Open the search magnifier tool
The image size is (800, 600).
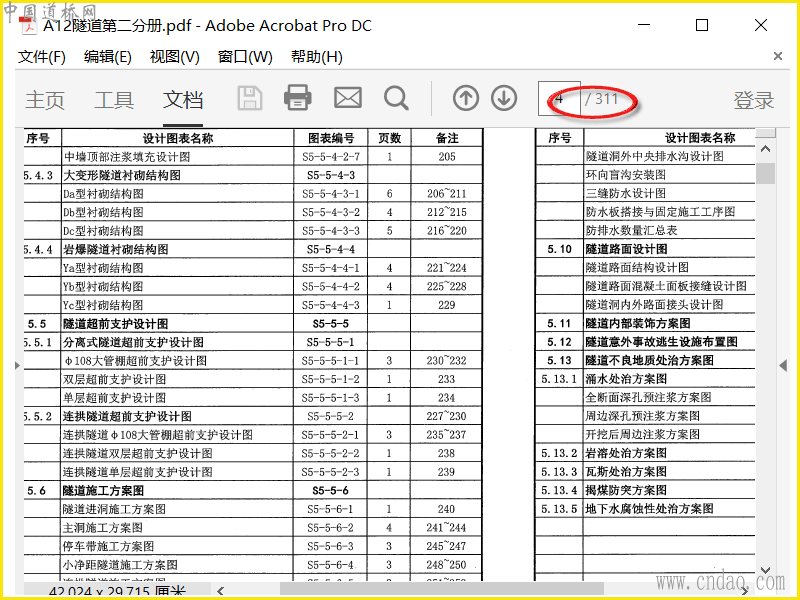click(396, 98)
